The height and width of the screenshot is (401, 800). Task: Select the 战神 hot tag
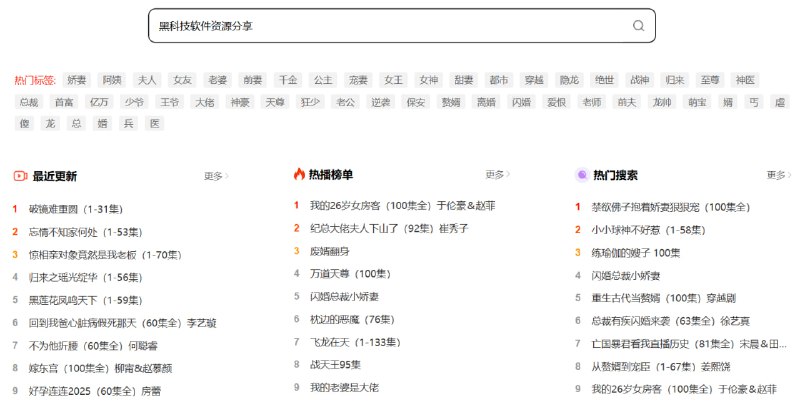[x=639, y=80]
